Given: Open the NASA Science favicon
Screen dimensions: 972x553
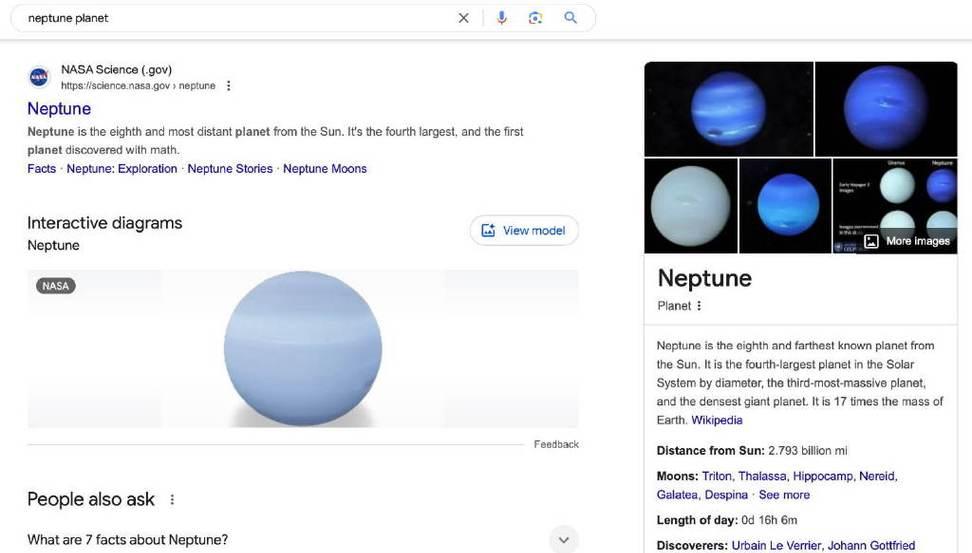Looking at the screenshot, I should click(39, 77).
